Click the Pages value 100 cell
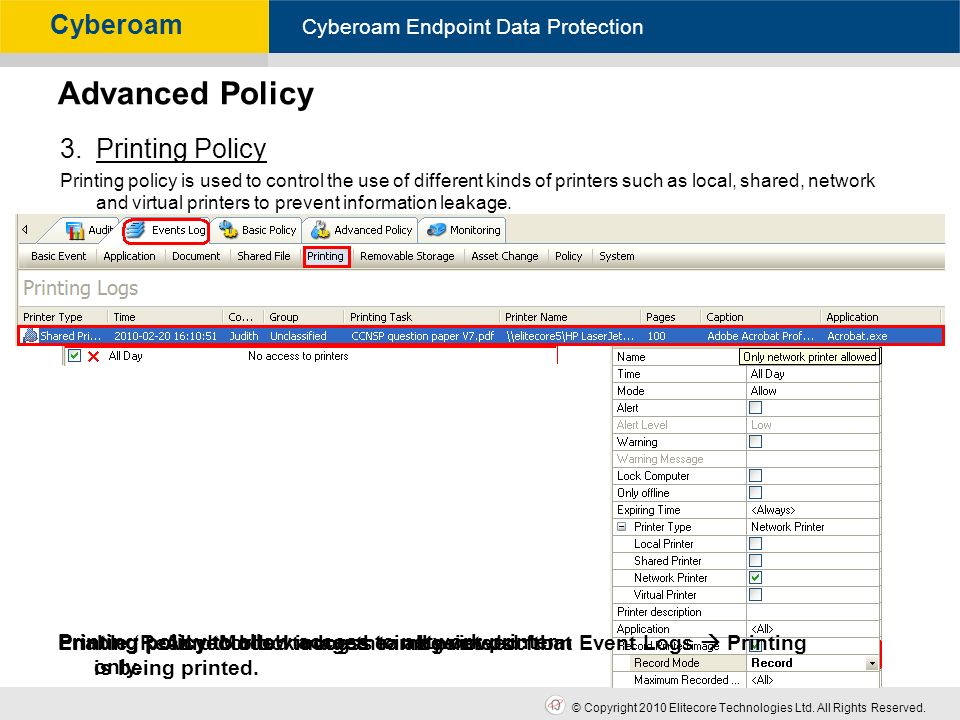Screen dimensions: 960x720 coord(656,336)
